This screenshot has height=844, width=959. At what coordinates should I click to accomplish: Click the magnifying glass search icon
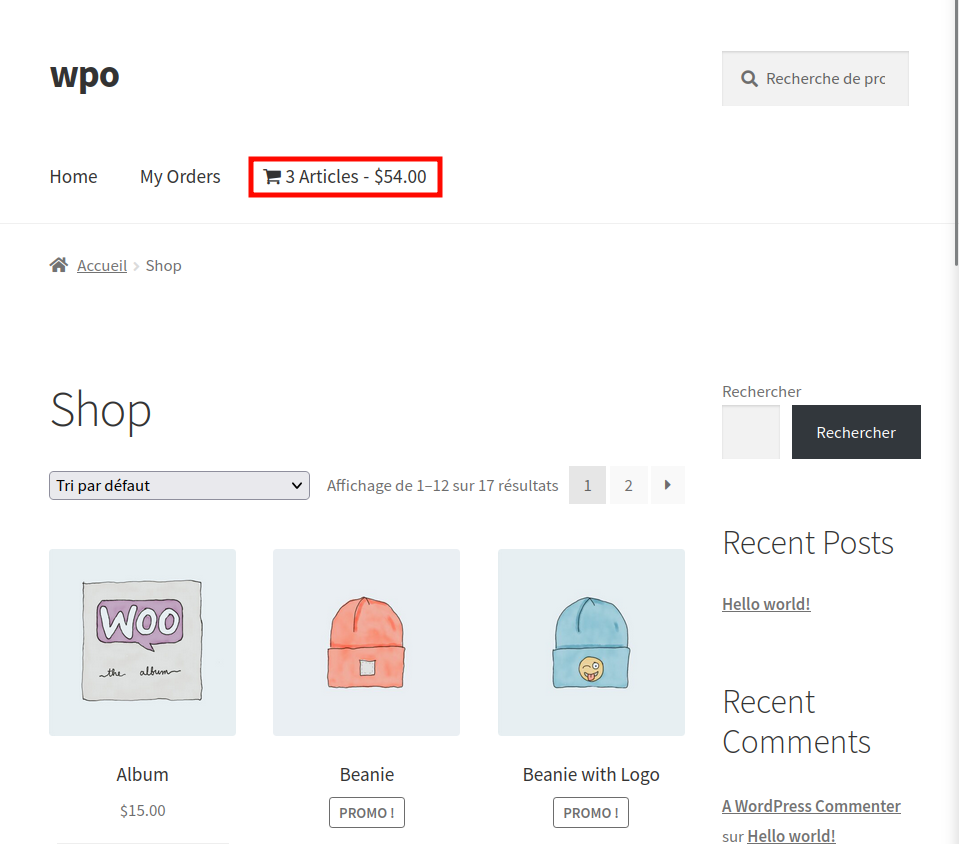[749, 78]
